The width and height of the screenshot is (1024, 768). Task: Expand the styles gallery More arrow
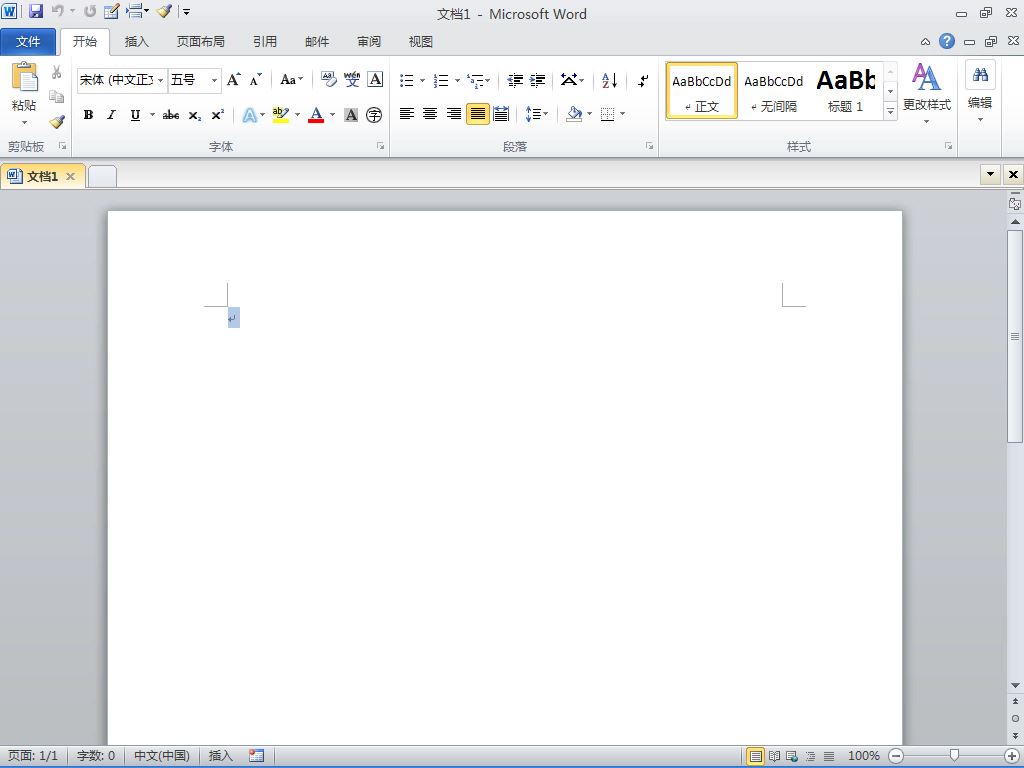pyautogui.click(x=890, y=111)
